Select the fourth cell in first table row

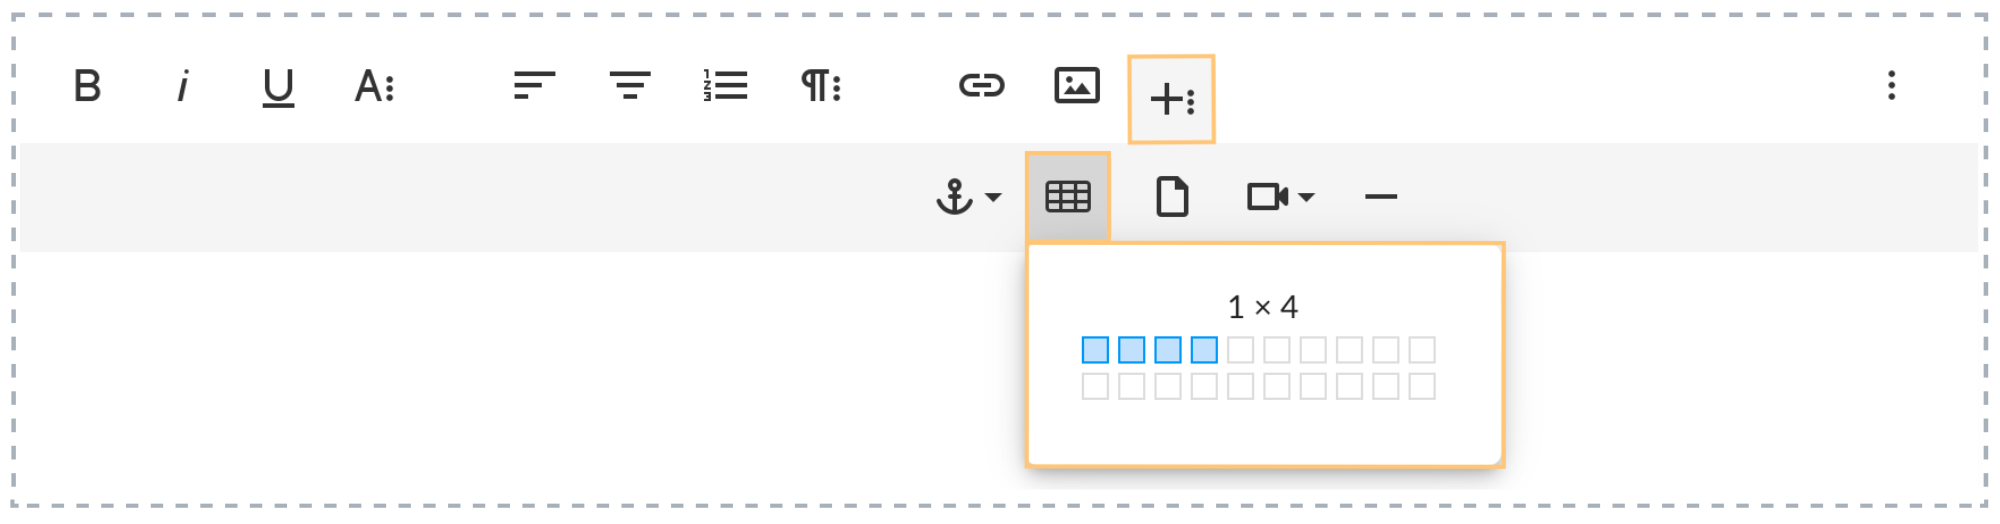tap(1204, 350)
